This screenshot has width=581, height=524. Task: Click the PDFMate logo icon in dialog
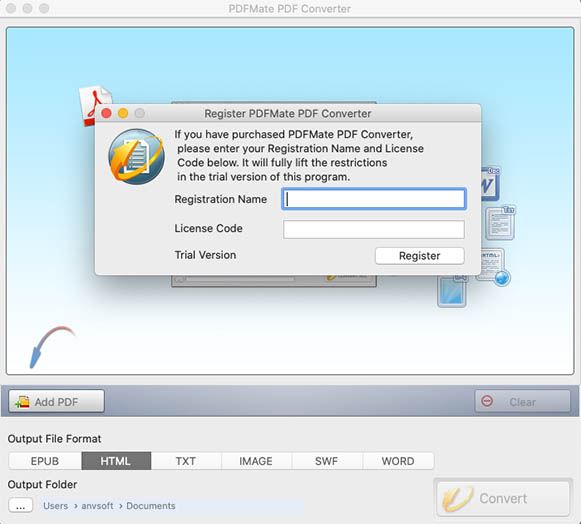point(136,157)
